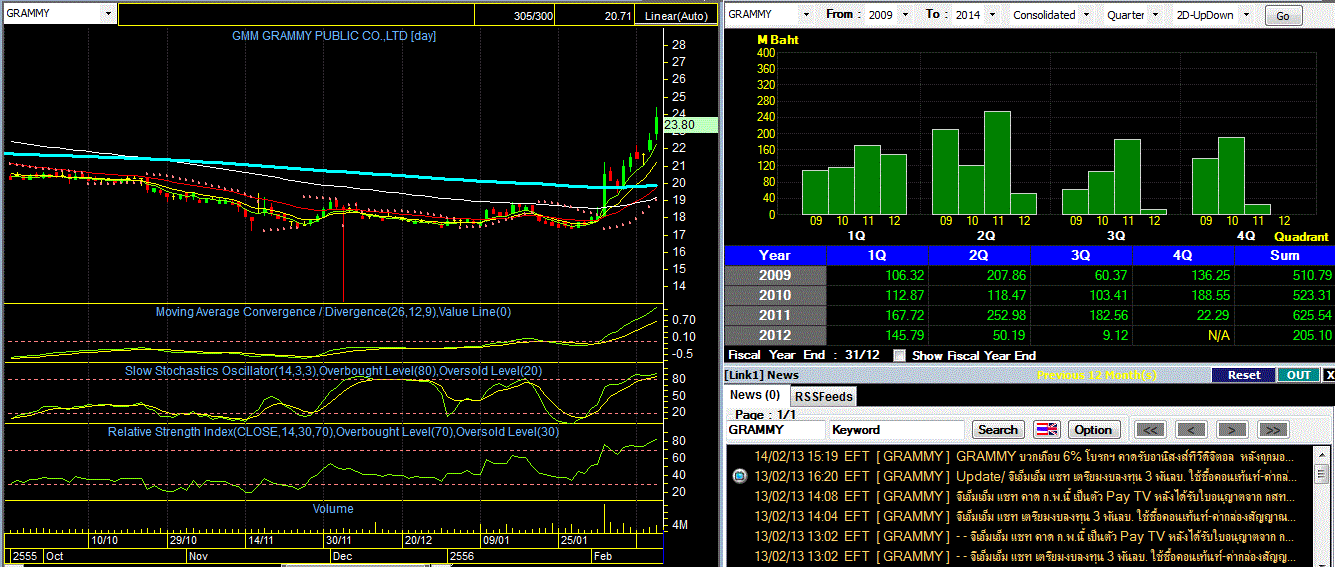Click the Linear(Auto) scale label

tap(676, 16)
